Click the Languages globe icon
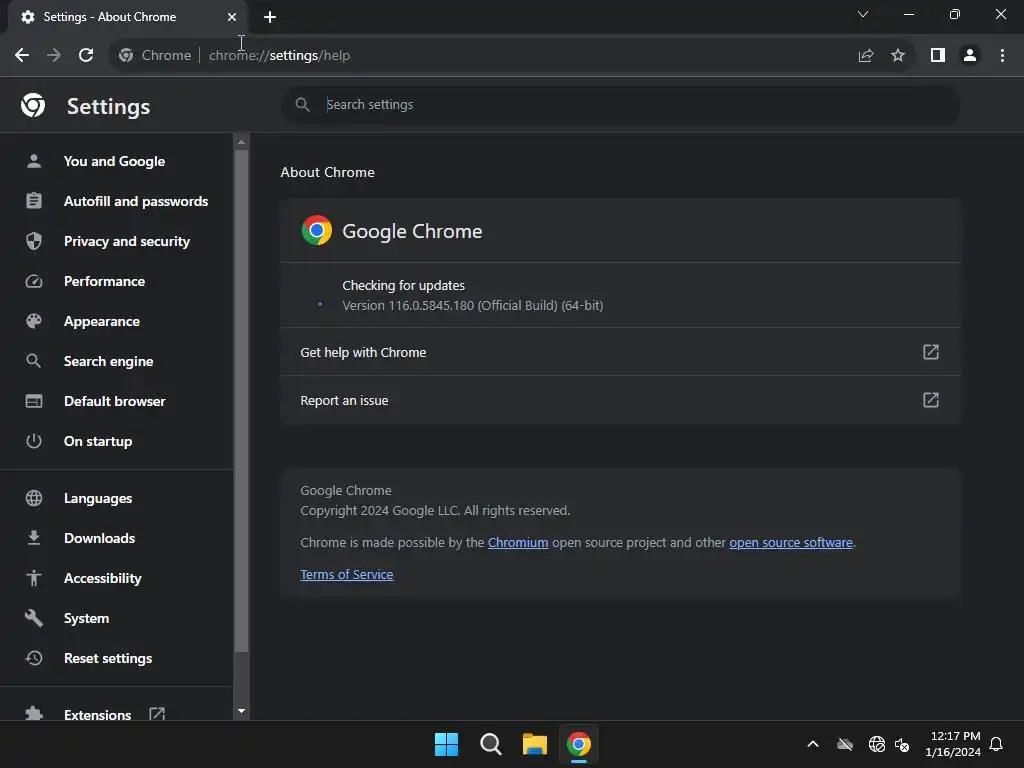This screenshot has width=1024, height=768. 33,498
